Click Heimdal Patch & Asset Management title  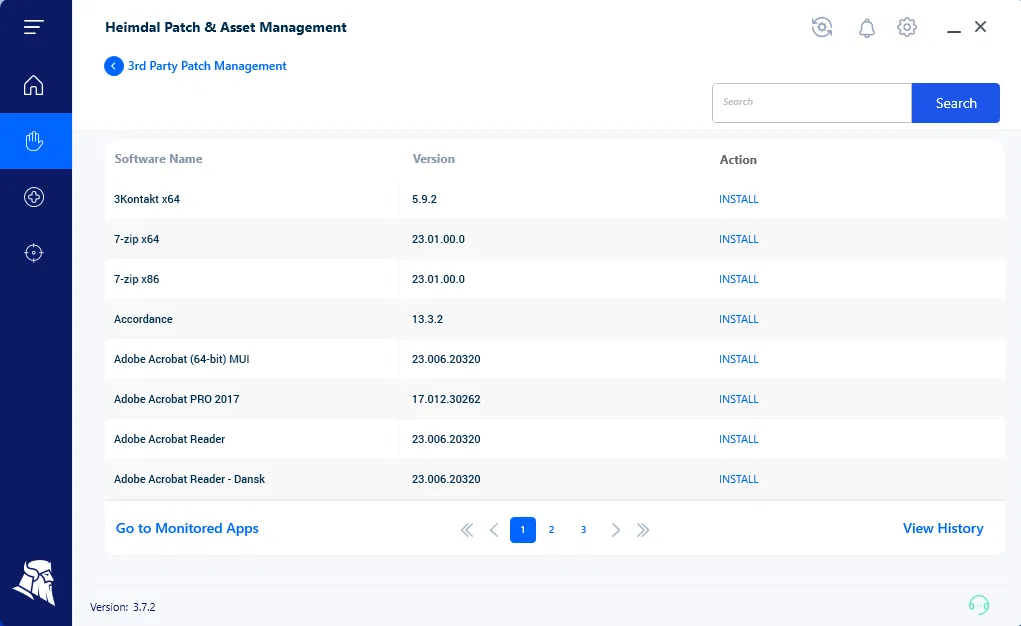226,27
